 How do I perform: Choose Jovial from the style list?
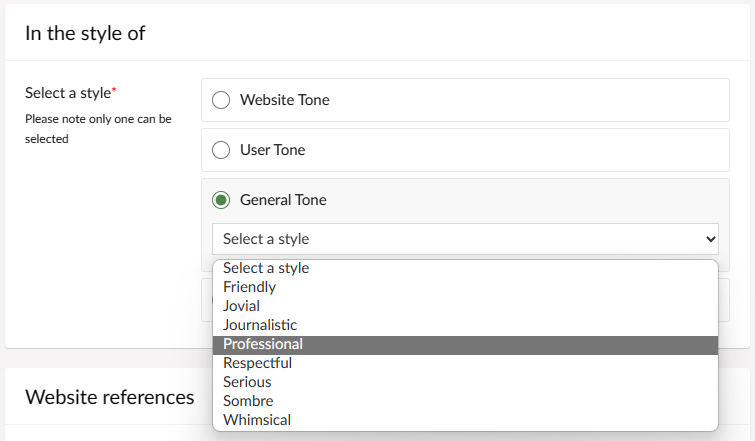tap(465, 306)
